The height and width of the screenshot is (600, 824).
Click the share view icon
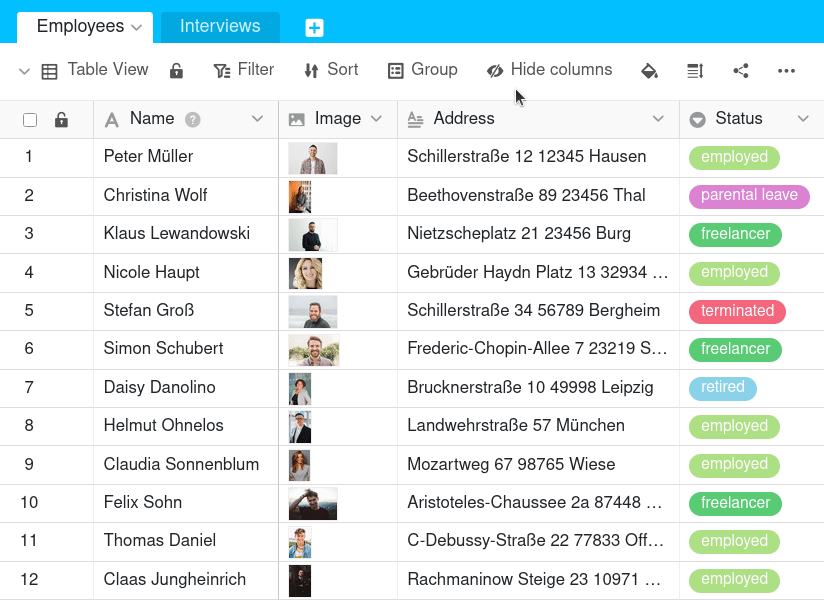click(741, 70)
